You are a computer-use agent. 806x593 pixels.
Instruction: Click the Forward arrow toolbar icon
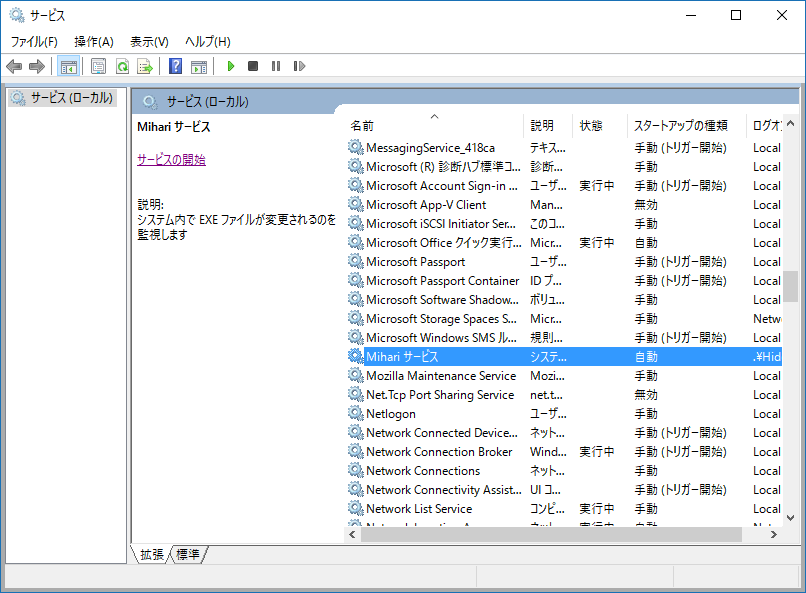pyautogui.click(x=37, y=66)
